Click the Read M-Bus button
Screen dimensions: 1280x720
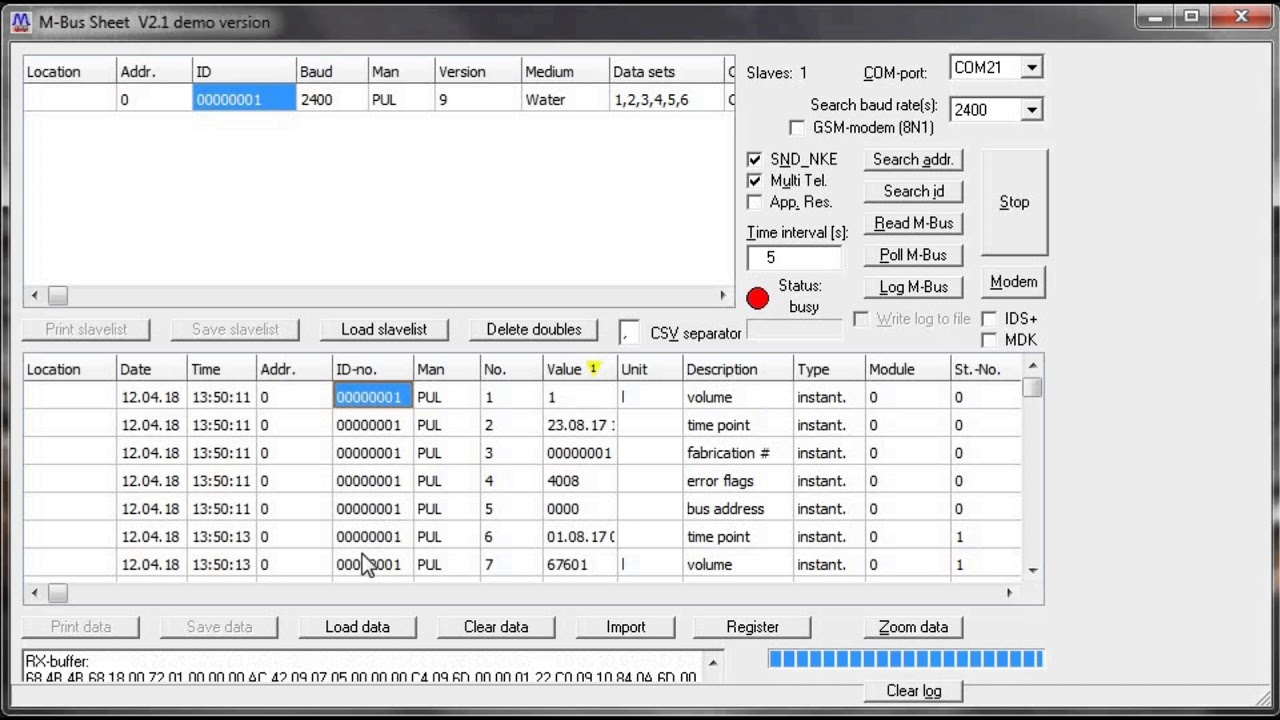click(913, 224)
